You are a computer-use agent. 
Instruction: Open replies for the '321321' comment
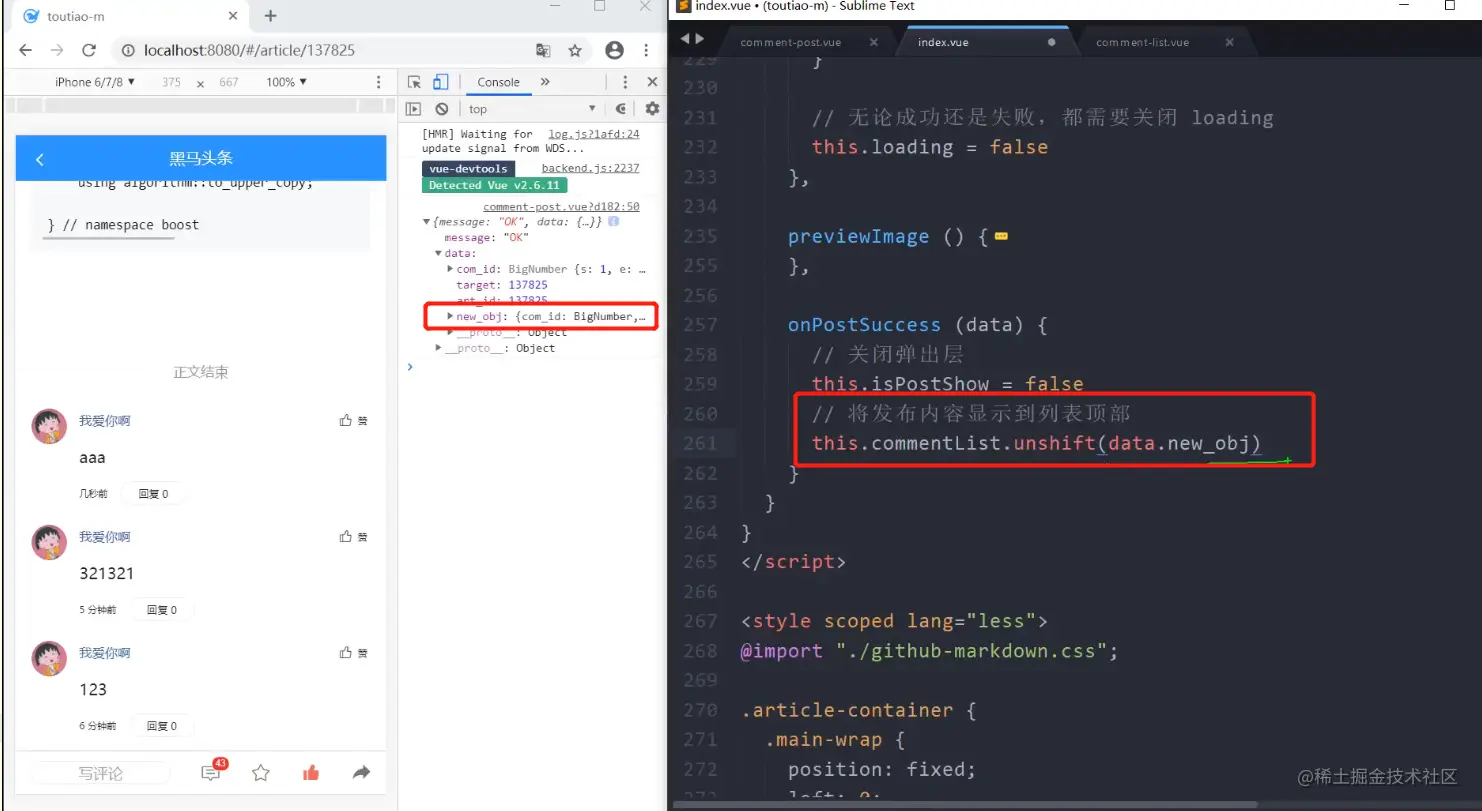coord(162,610)
